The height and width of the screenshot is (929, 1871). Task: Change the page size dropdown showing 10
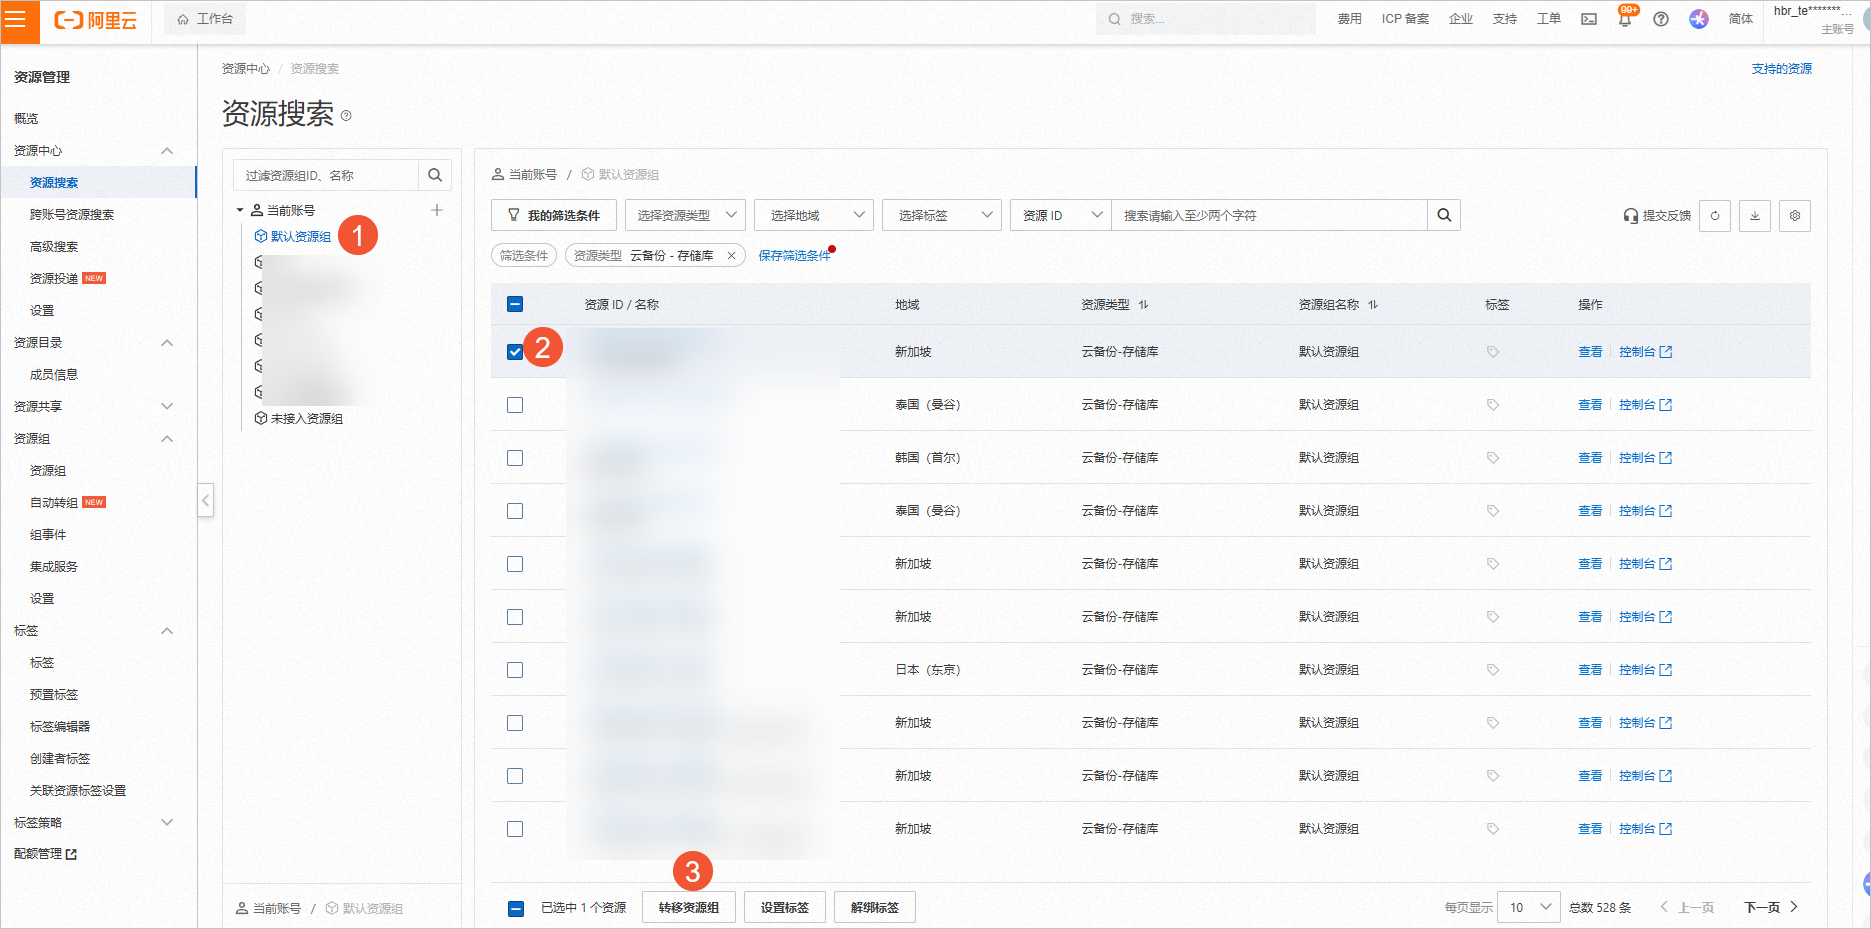click(1530, 907)
